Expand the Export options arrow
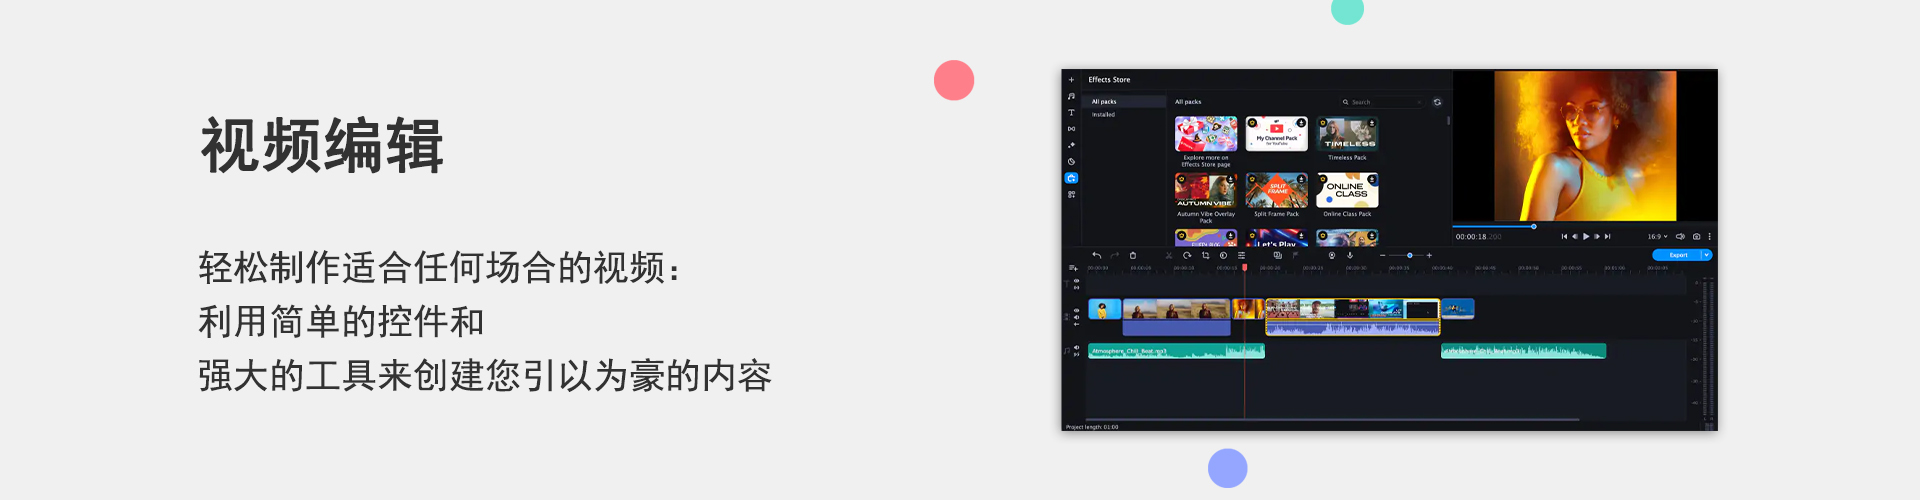This screenshot has height=500, width=1920. [1707, 255]
